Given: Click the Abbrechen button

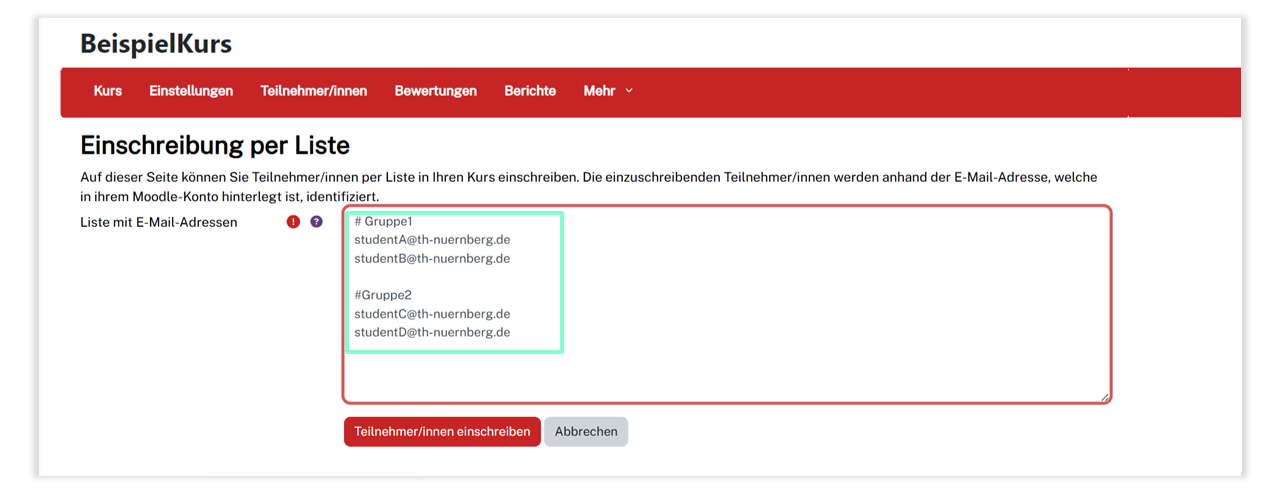Looking at the screenshot, I should pyautogui.click(x=586, y=432).
